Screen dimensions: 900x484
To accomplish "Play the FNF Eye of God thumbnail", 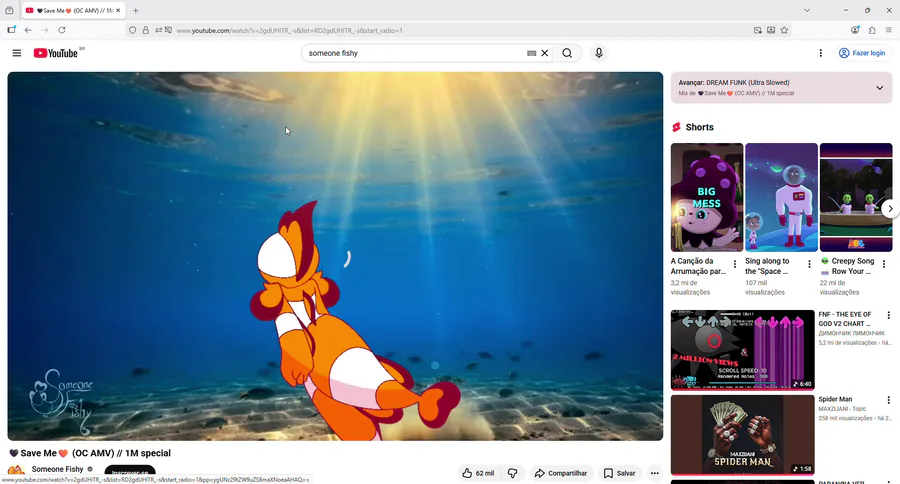I will tap(742, 350).
